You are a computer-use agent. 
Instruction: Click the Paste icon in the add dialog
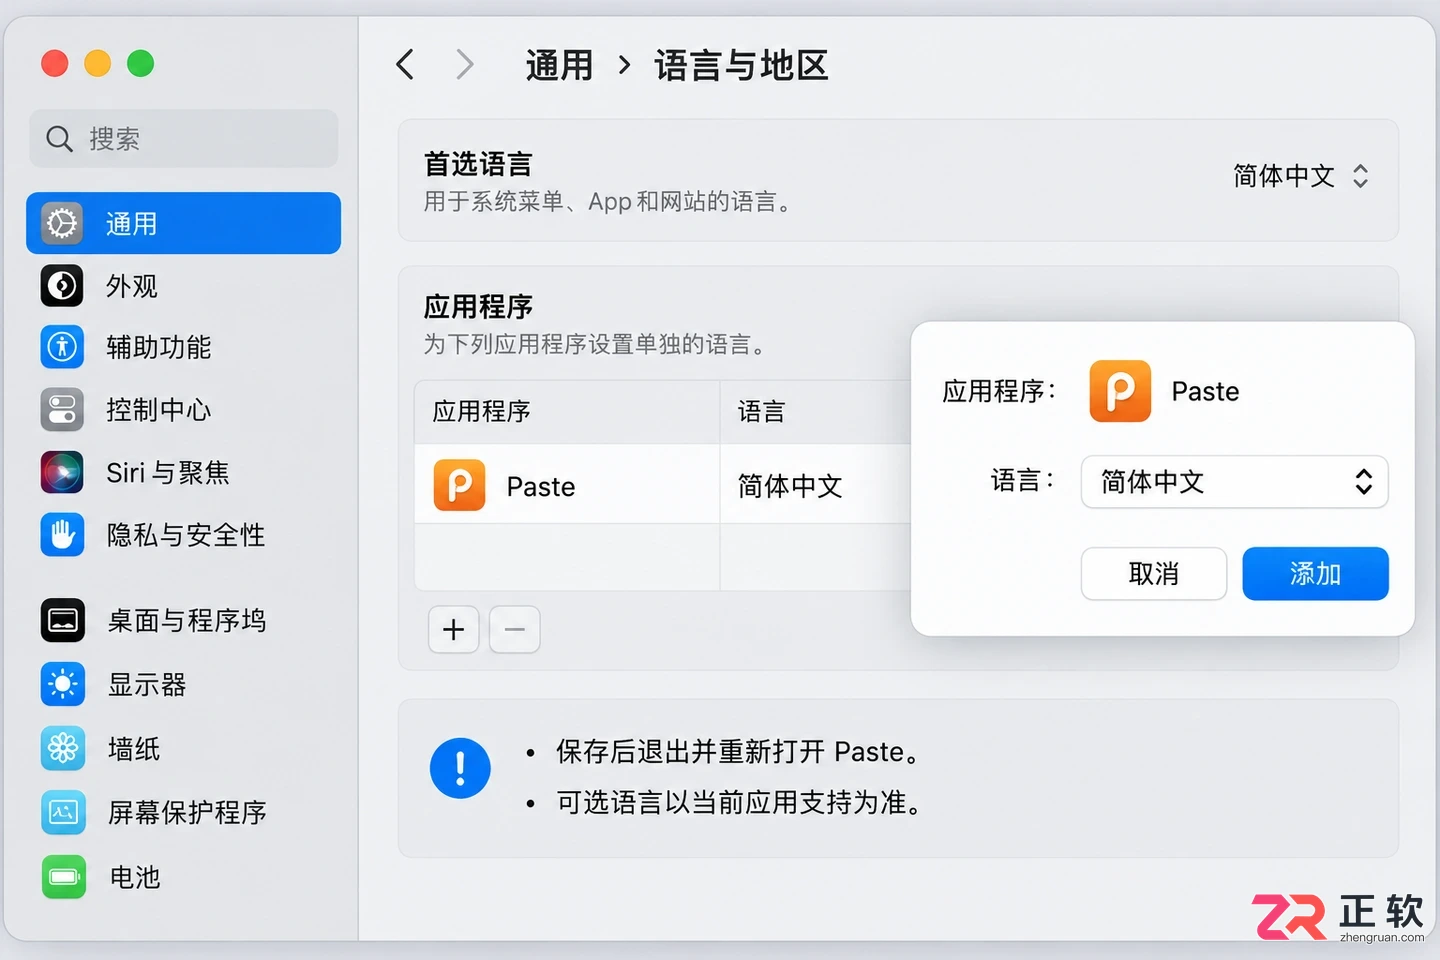1120,391
